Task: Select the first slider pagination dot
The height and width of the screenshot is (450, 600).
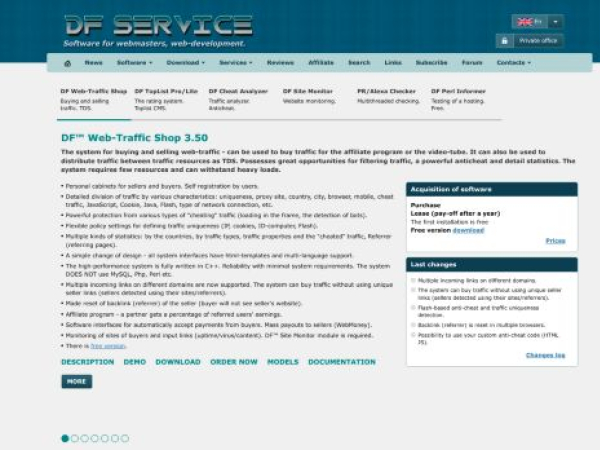Action: [65, 439]
